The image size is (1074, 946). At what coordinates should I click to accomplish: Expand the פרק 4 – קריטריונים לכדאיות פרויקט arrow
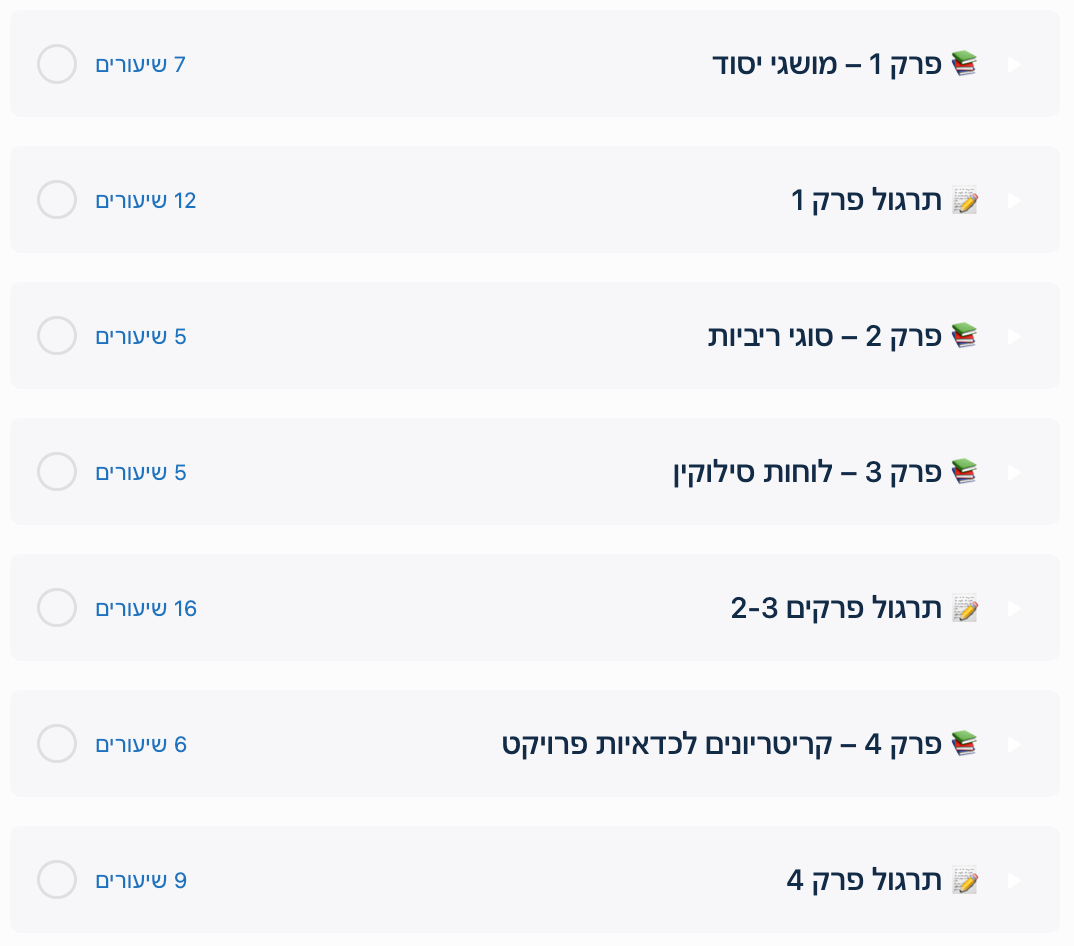point(1014,744)
